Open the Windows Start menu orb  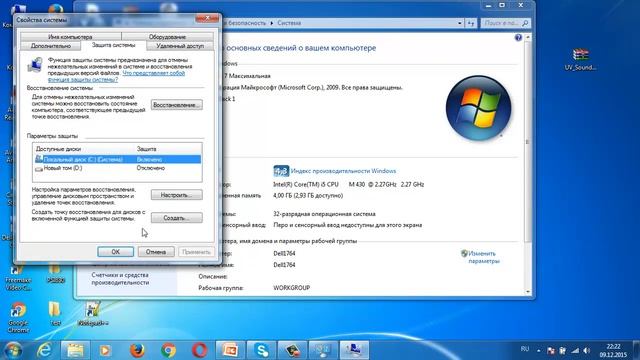pos(13,350)
